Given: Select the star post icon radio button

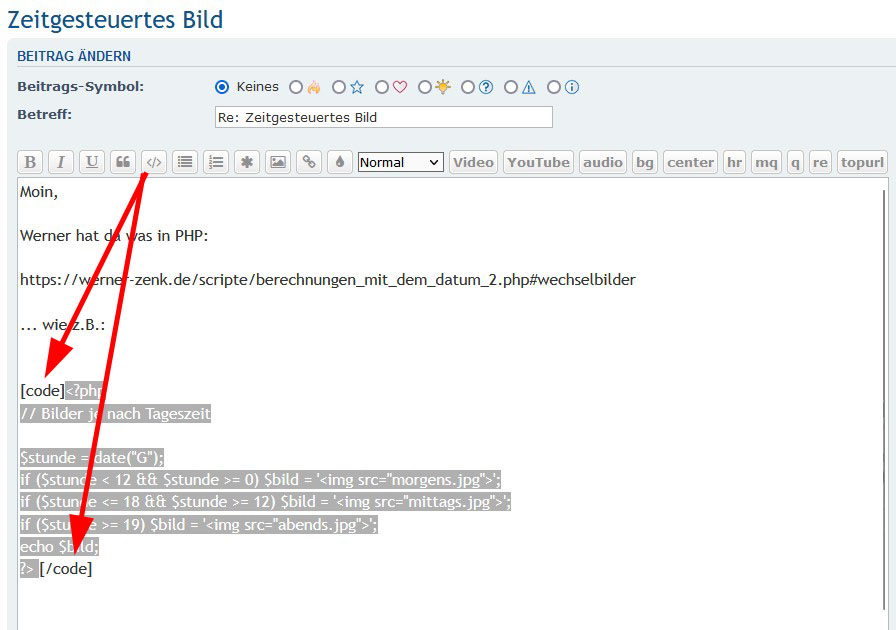Looking at the screenshot, I should tap(339, 87).
